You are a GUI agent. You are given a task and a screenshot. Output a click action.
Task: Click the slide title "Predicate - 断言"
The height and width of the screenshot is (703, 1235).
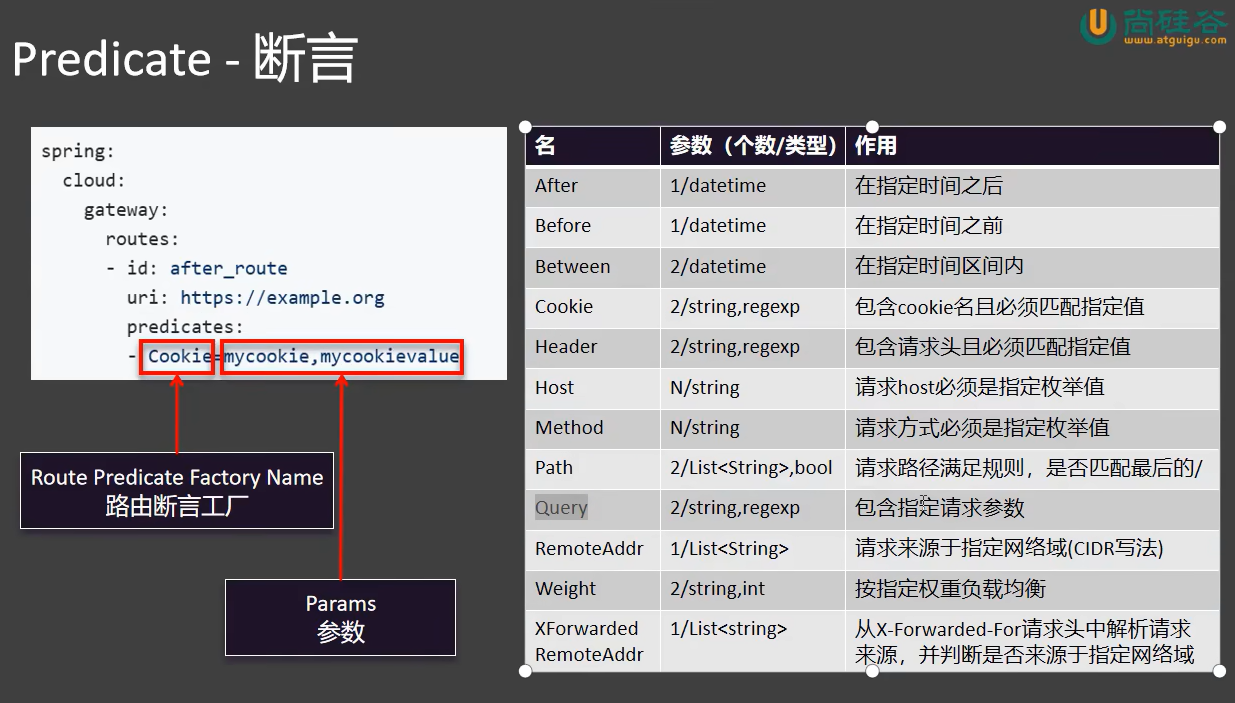183,60
